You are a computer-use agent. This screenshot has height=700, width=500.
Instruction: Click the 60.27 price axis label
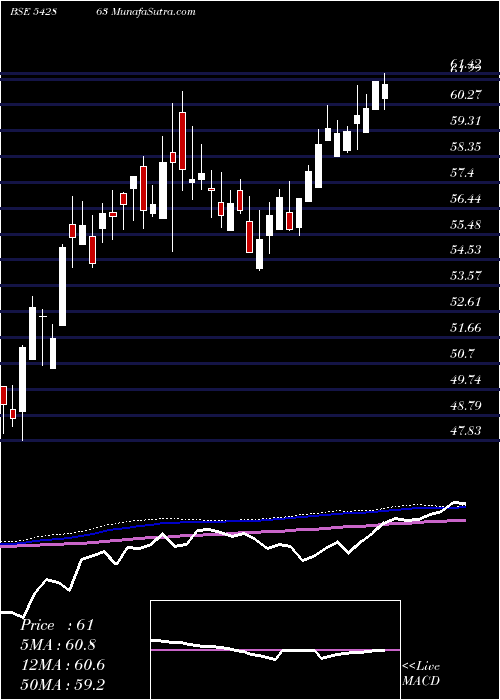coord(466,95)
